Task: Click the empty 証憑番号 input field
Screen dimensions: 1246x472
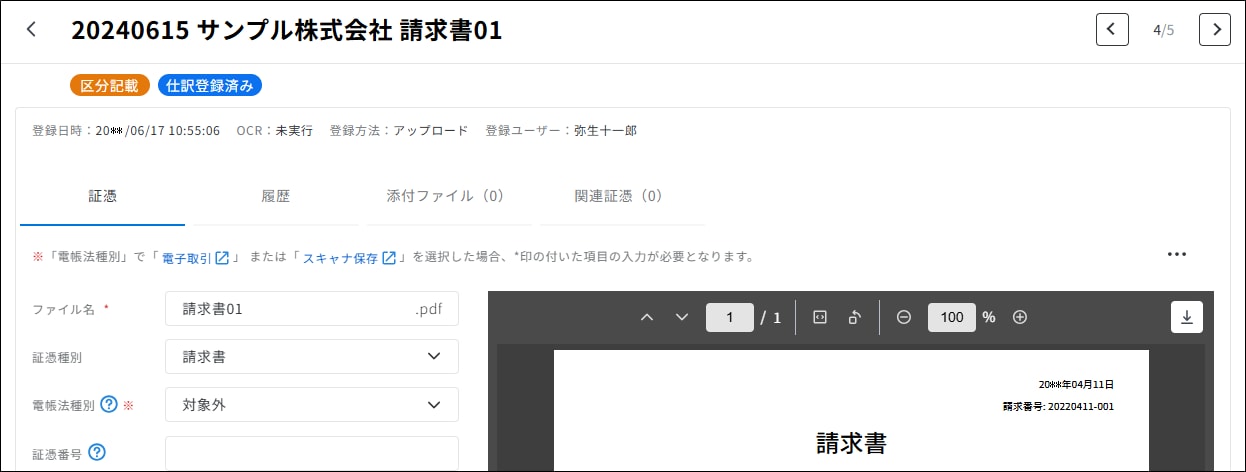Action: pyautogui.click(x=312, y=453)
